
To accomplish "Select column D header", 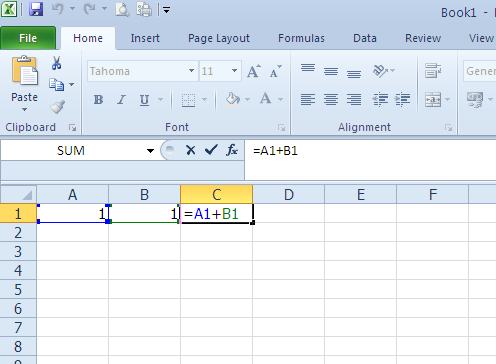I will (x=289, y=194).
